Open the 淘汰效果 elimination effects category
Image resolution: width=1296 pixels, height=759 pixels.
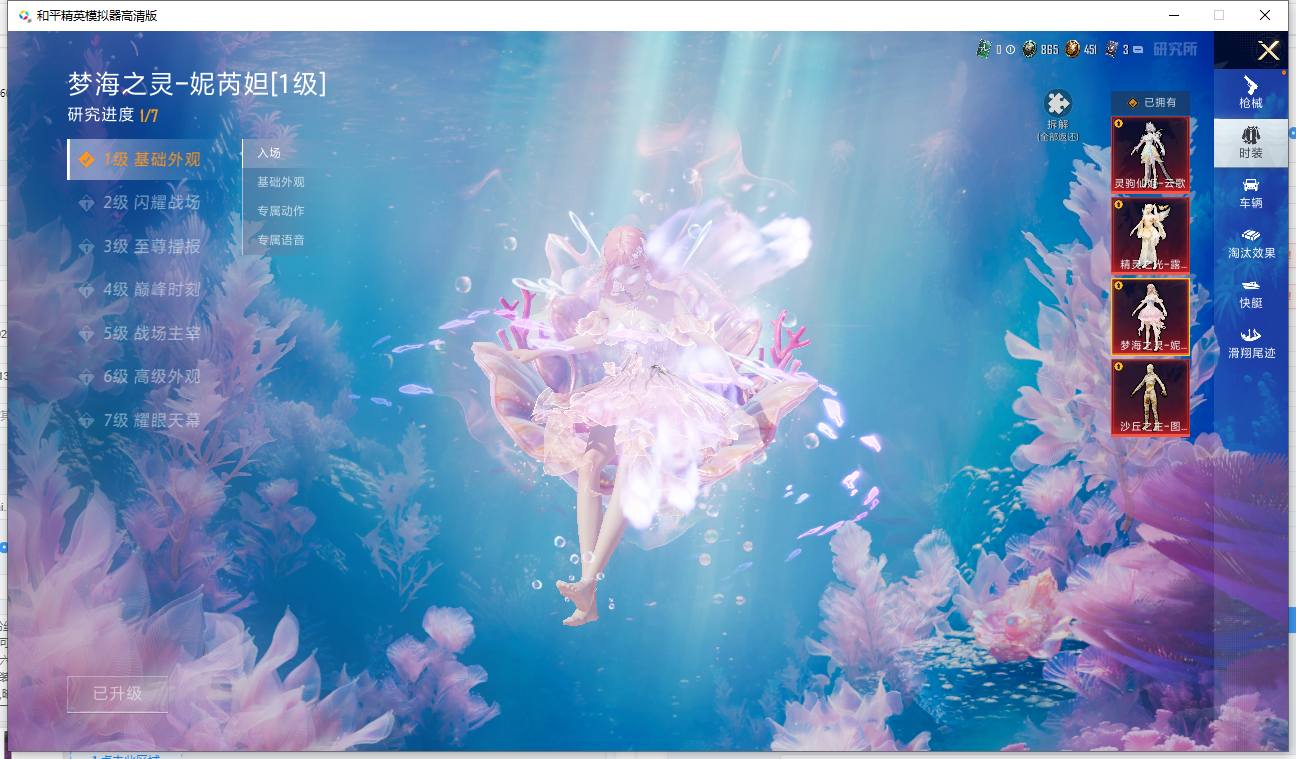pos(1250,243)
